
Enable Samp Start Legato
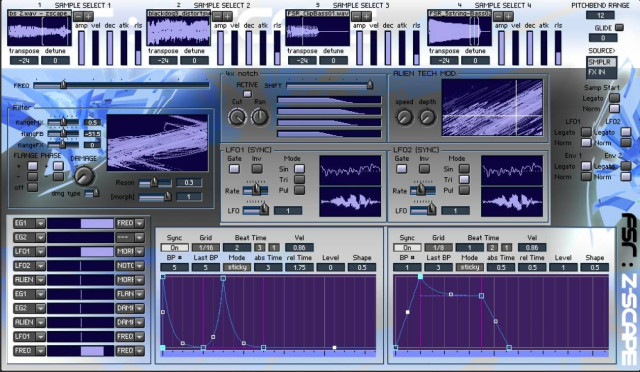(614, 98)
